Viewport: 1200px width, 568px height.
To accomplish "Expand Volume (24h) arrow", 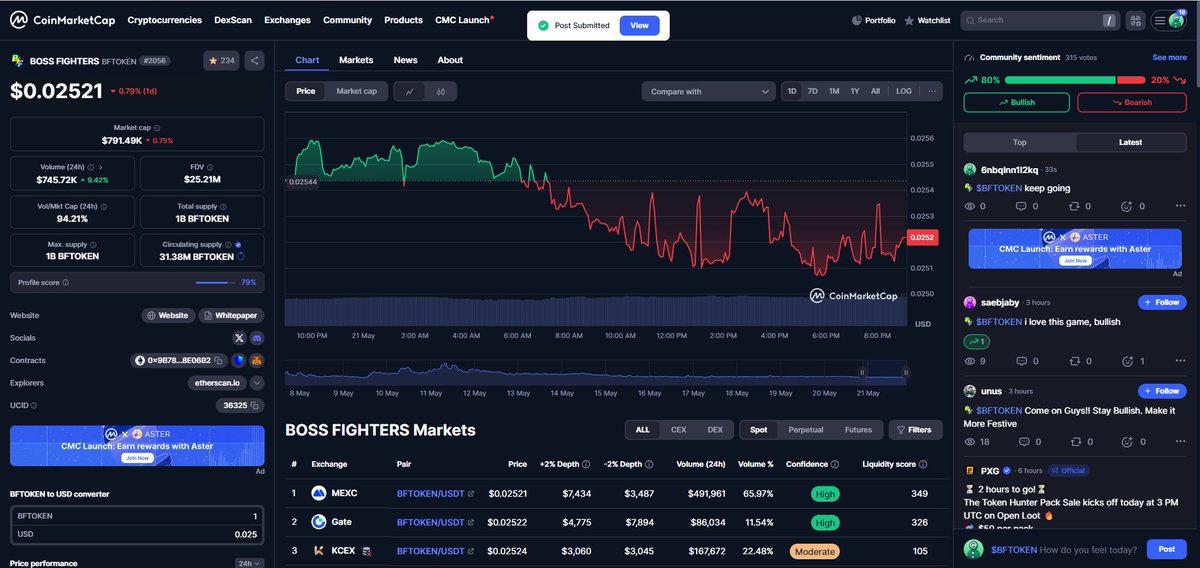I will (x=101, y=167).
